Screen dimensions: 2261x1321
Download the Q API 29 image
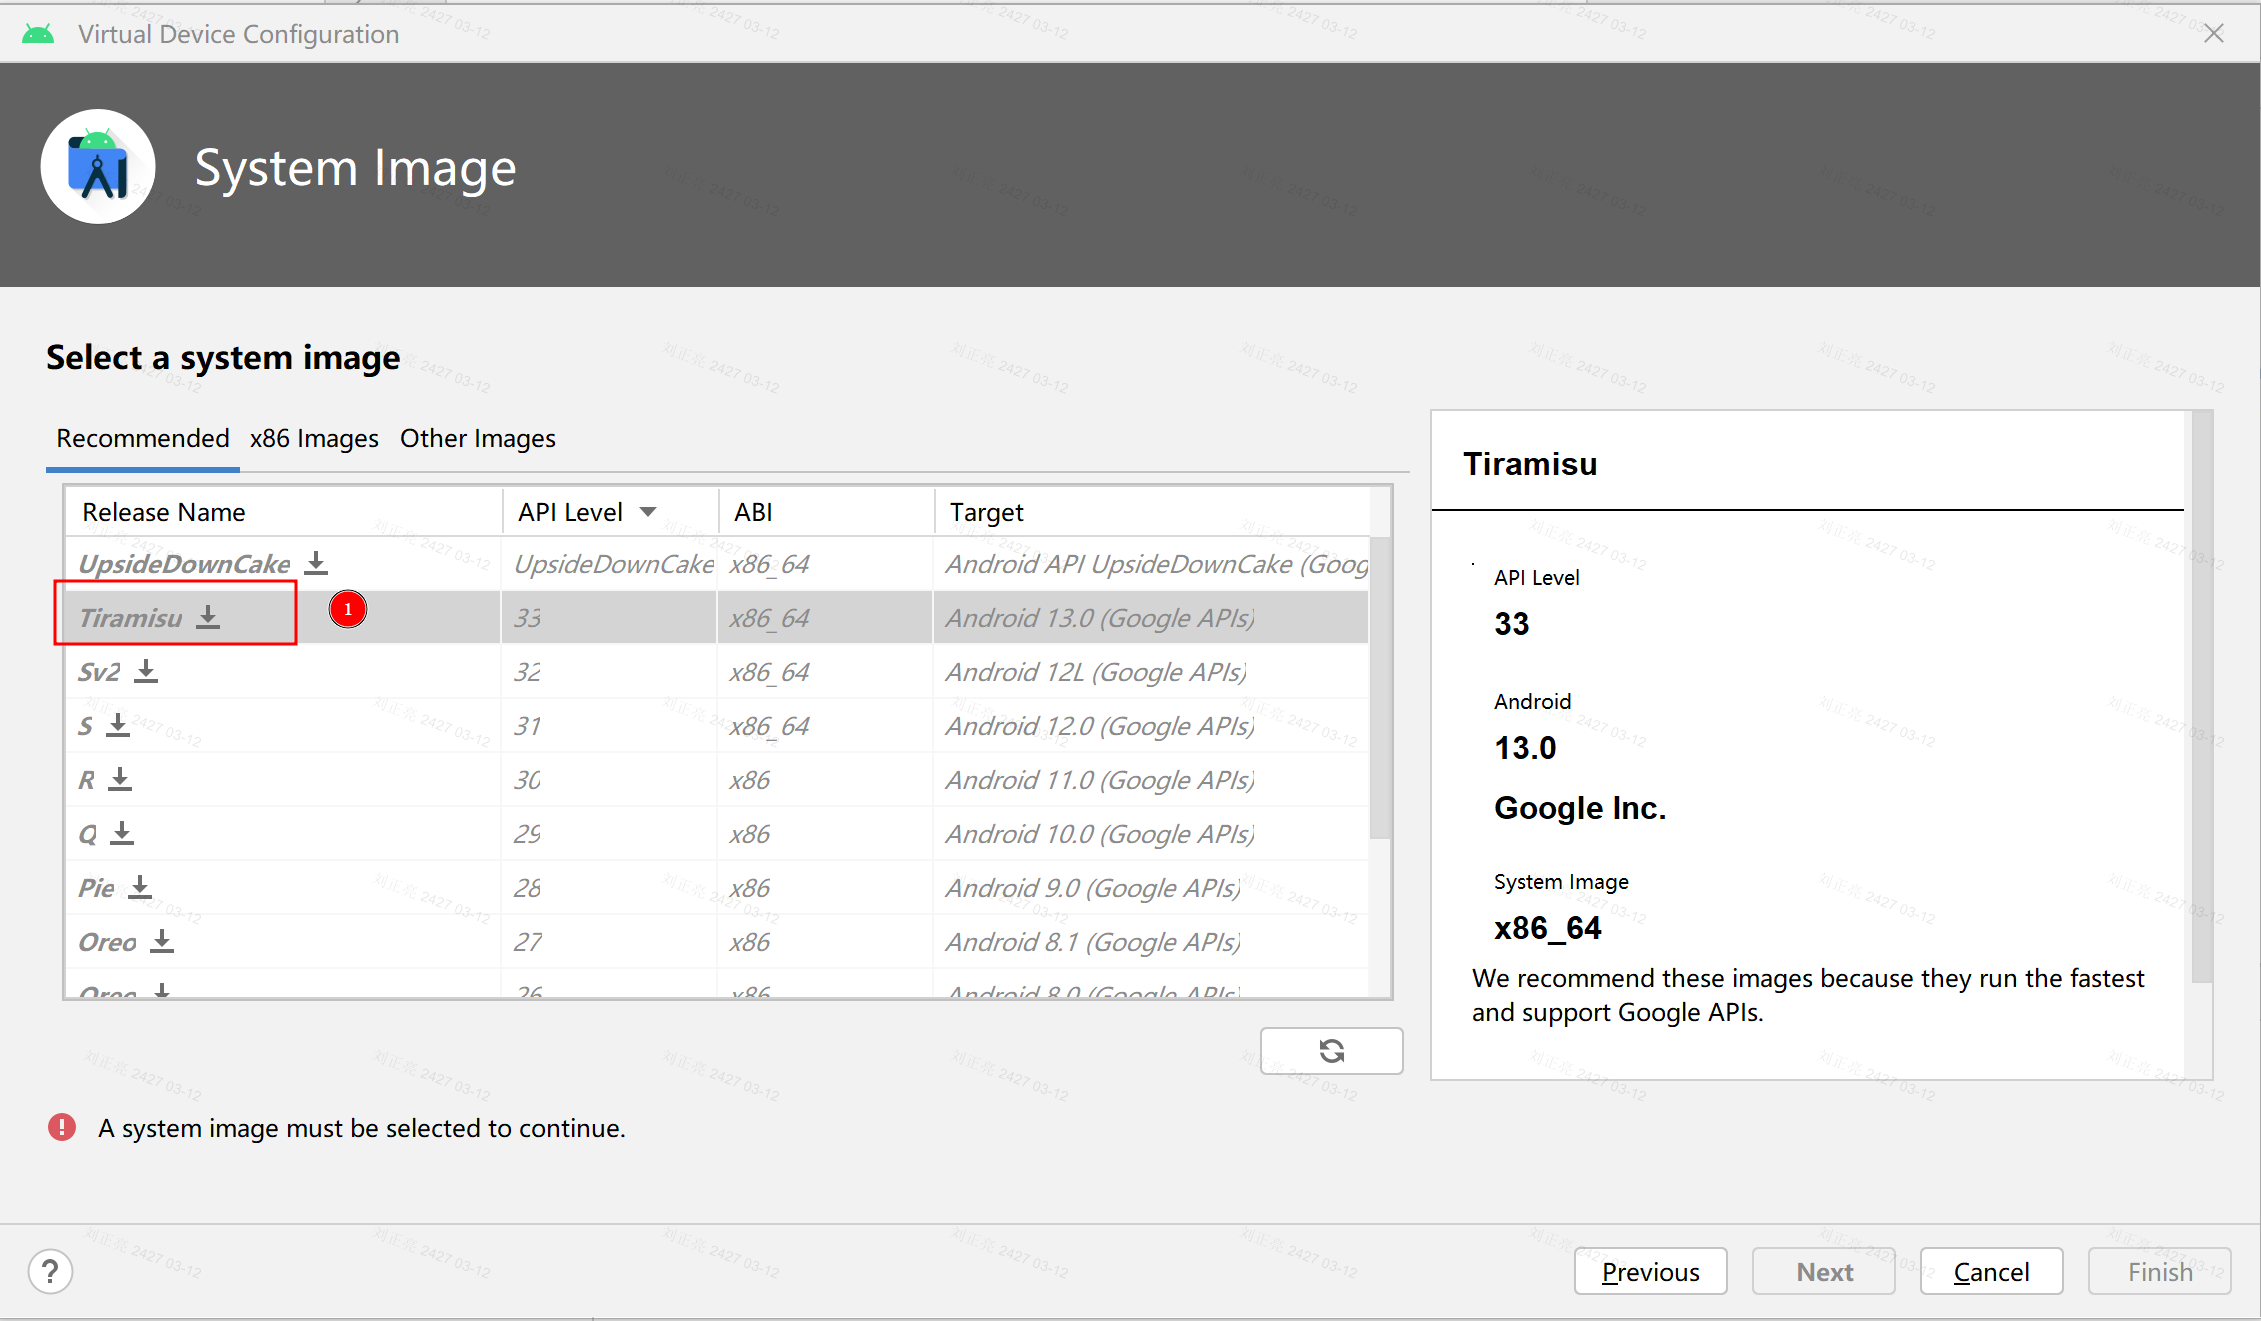pyautogui.click(x=122, y=833)
